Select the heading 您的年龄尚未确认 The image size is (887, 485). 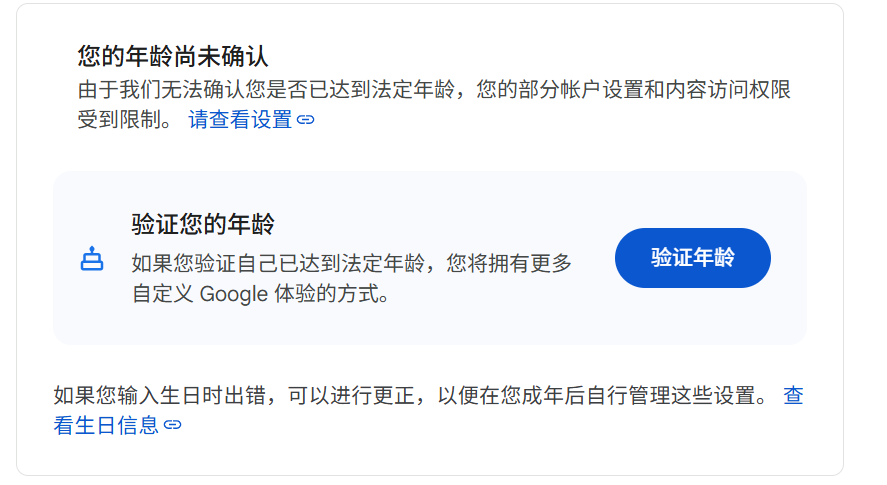tap(173, 55)
